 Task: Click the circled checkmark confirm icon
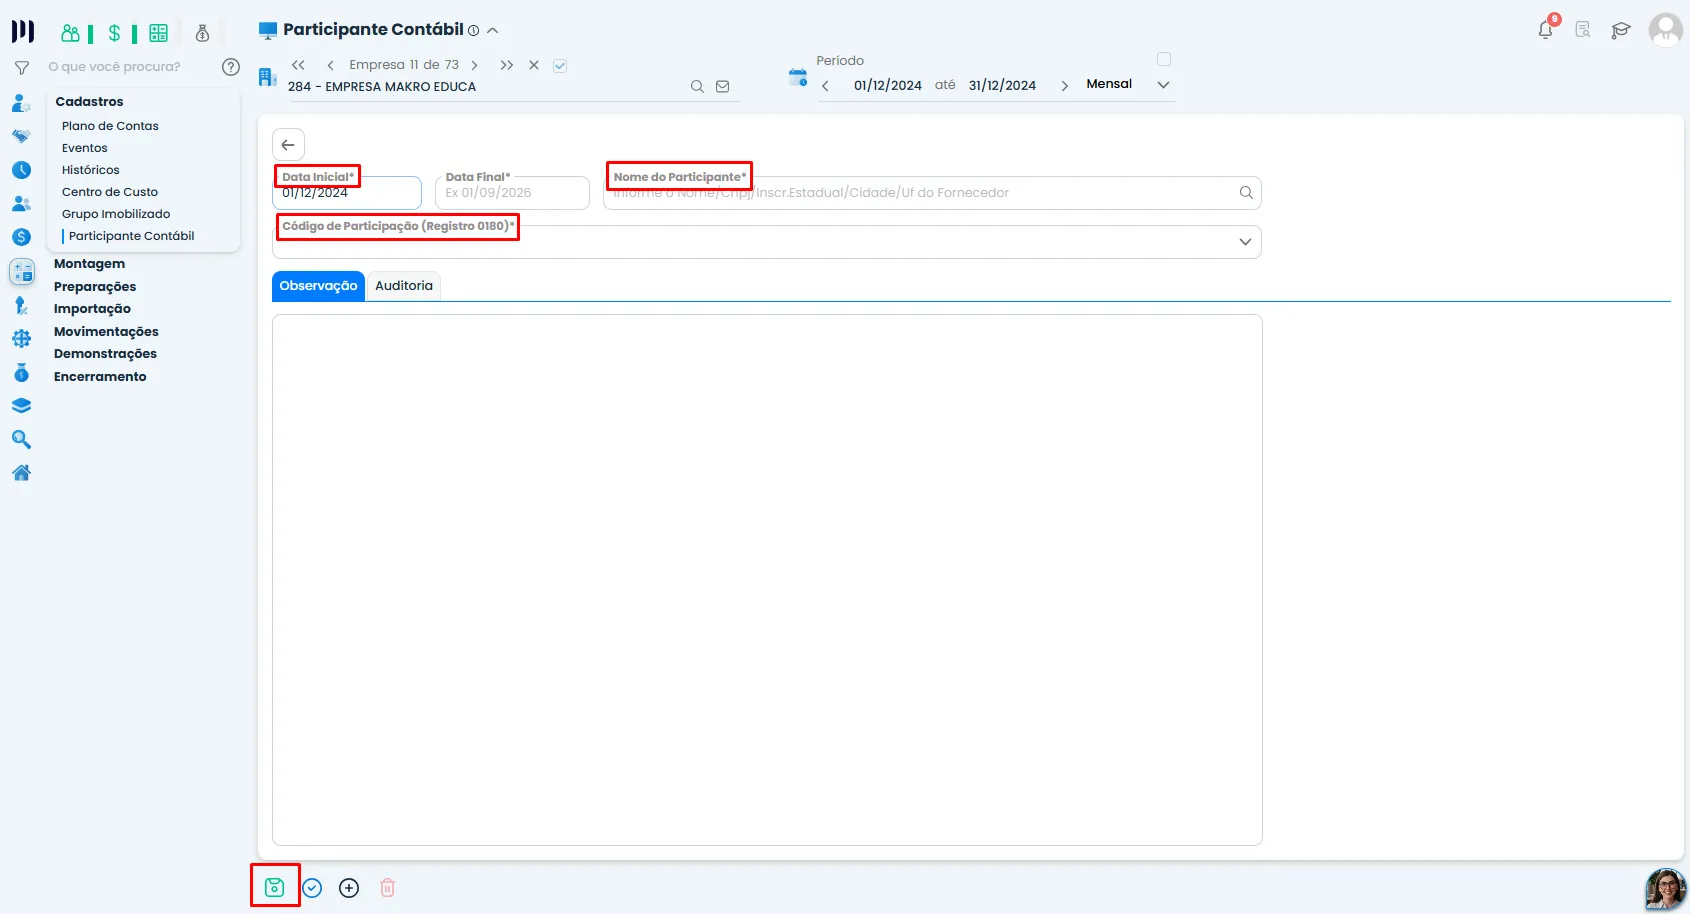point(313,888)
